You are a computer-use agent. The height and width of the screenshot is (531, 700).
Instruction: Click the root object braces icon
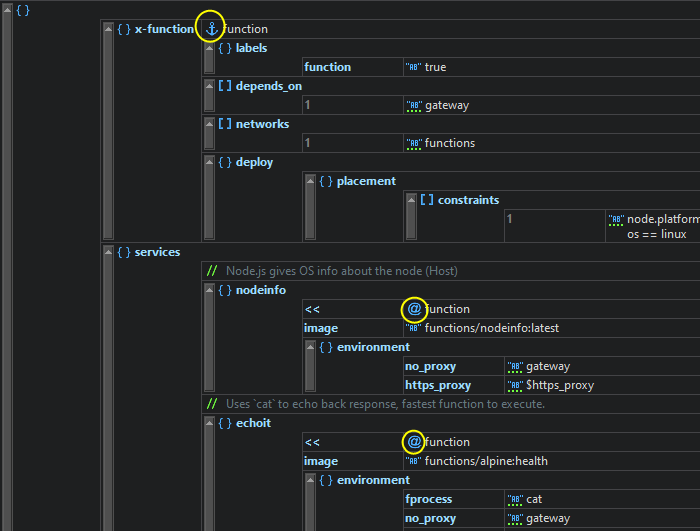tap(23, 10)
